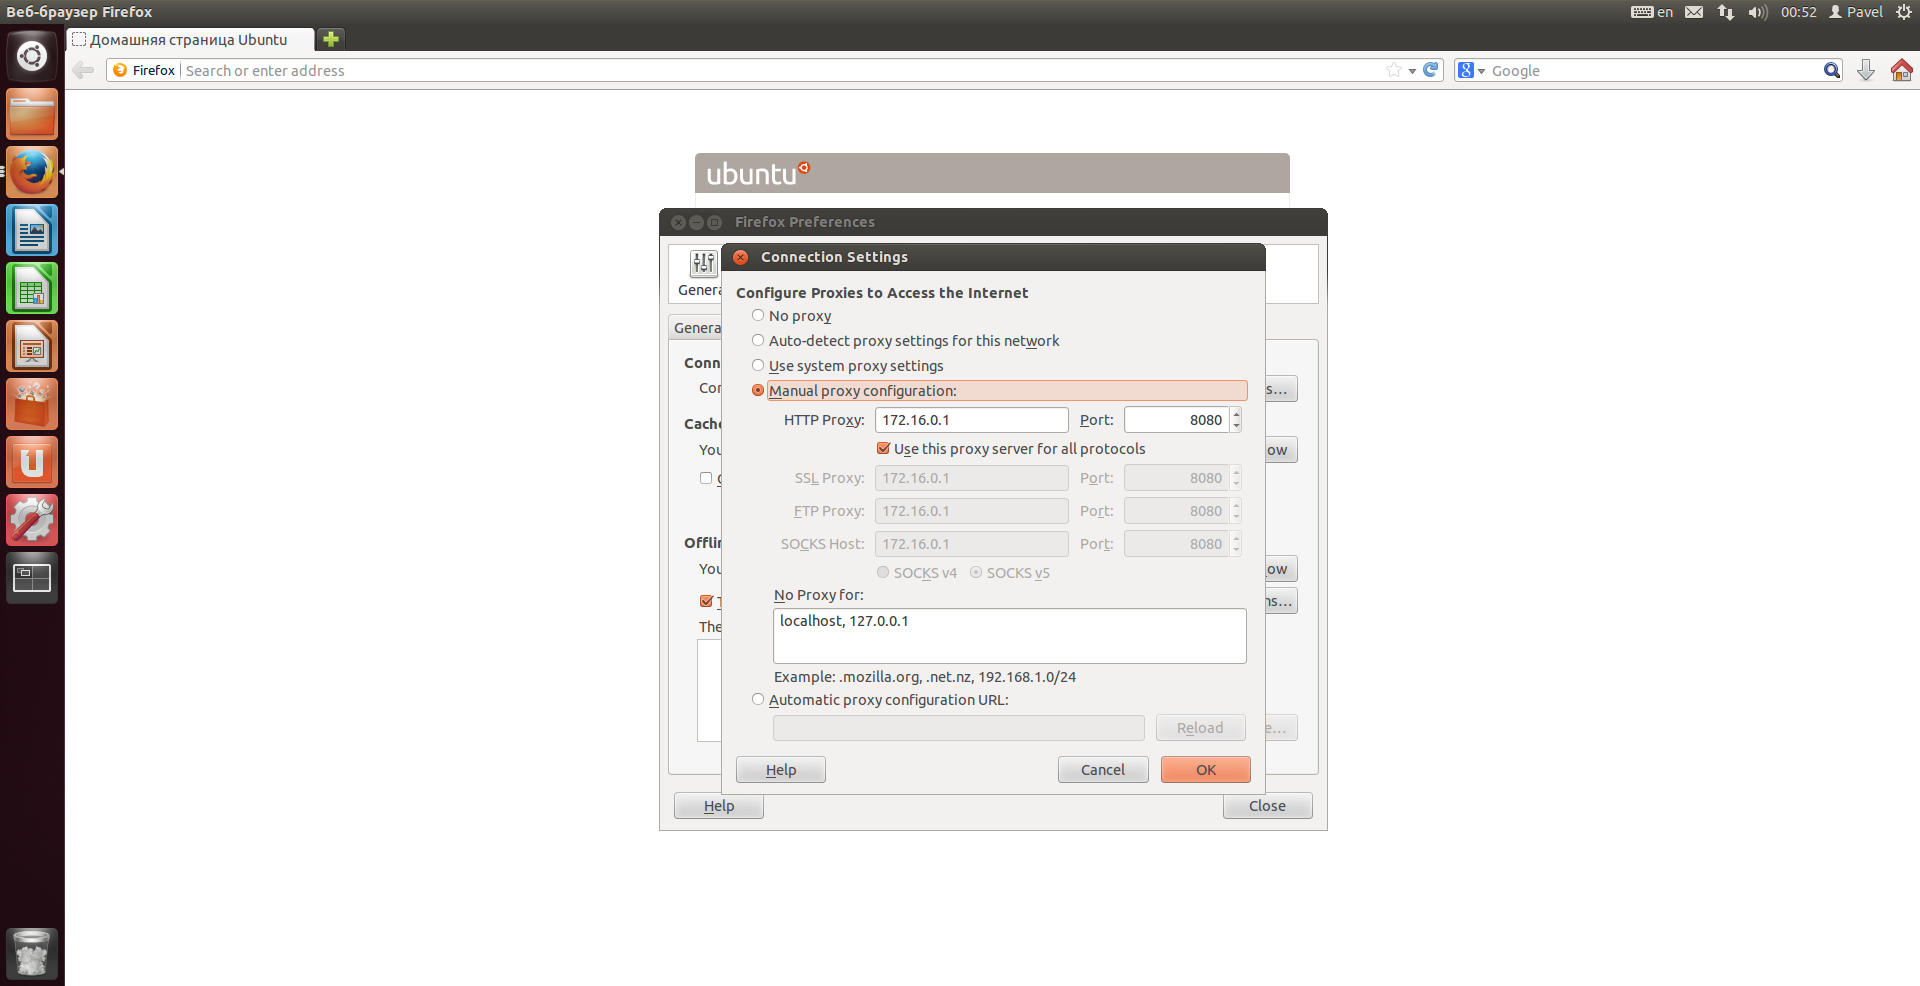Click into the No Proxy for text area

[1010, 636]
